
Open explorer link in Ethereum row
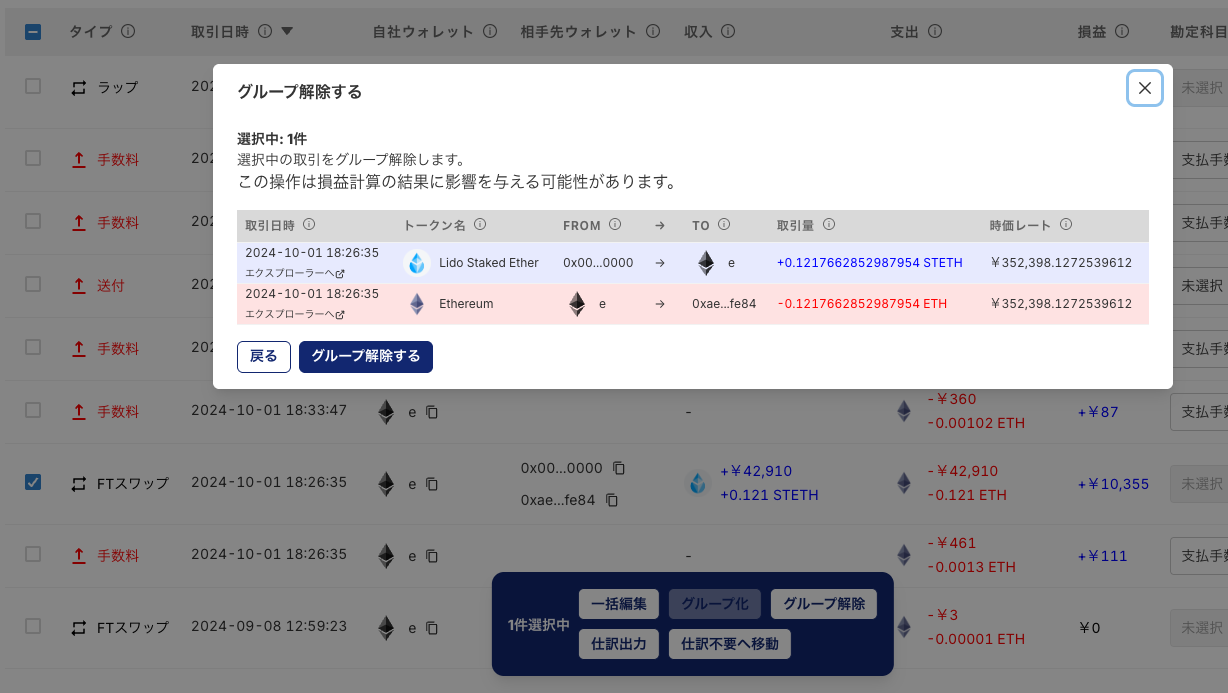coord(295,314)
